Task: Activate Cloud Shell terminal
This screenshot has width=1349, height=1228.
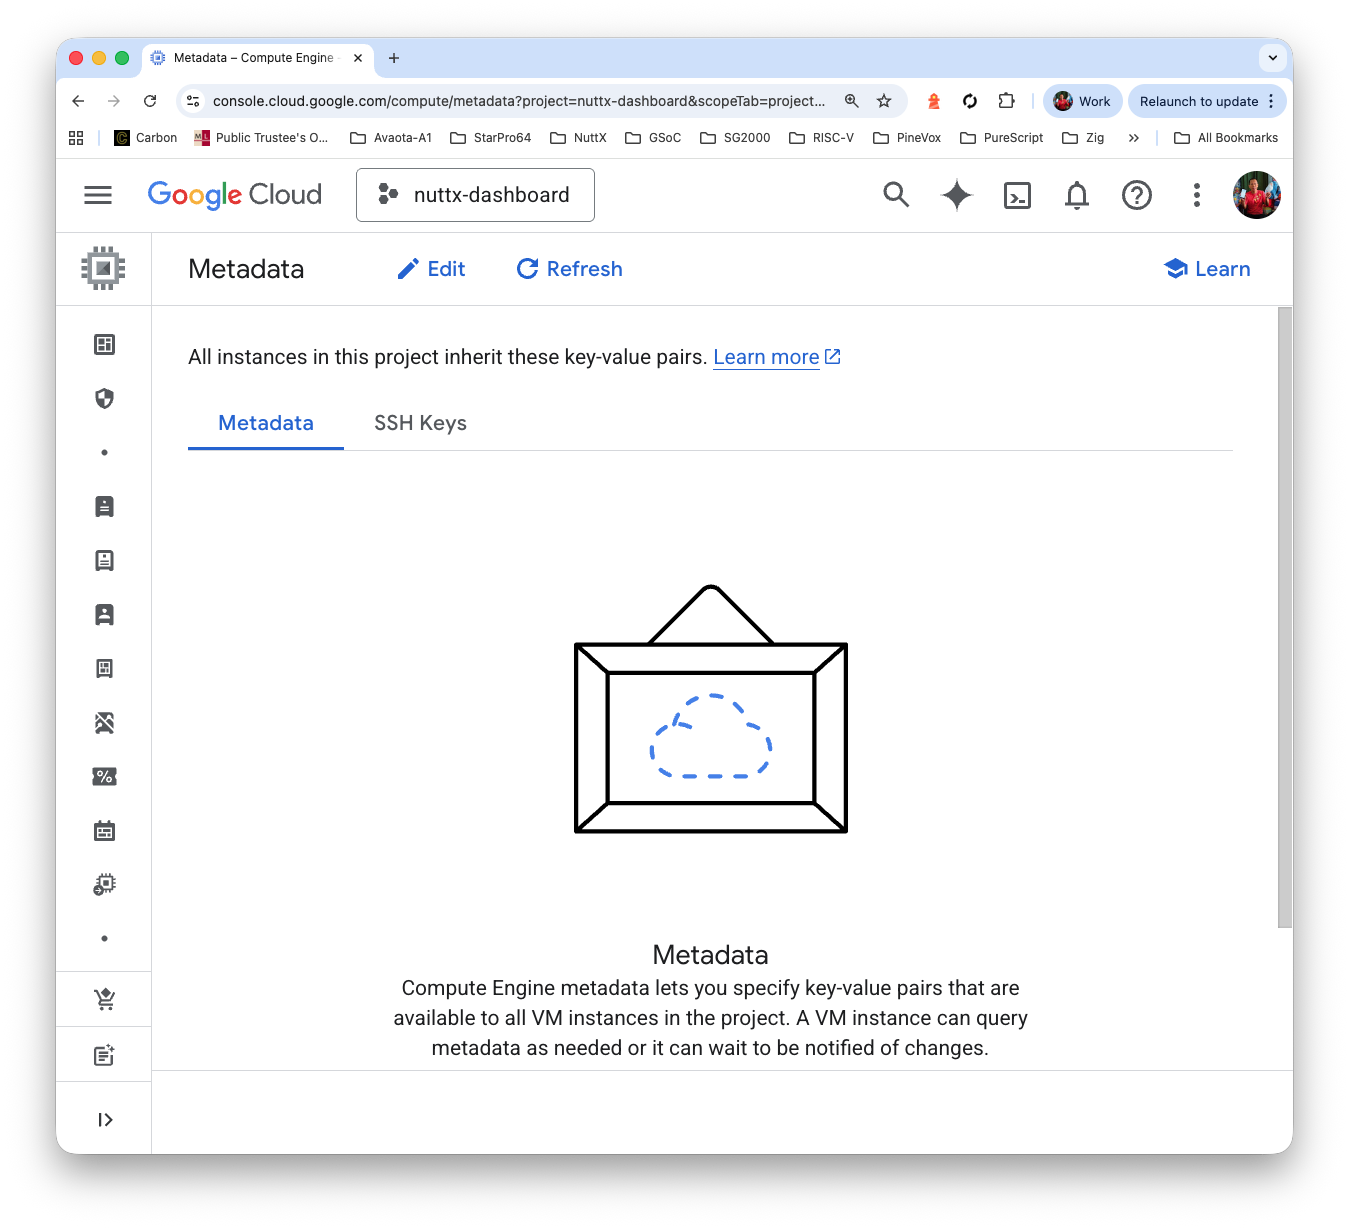Action: (1017, 195)
